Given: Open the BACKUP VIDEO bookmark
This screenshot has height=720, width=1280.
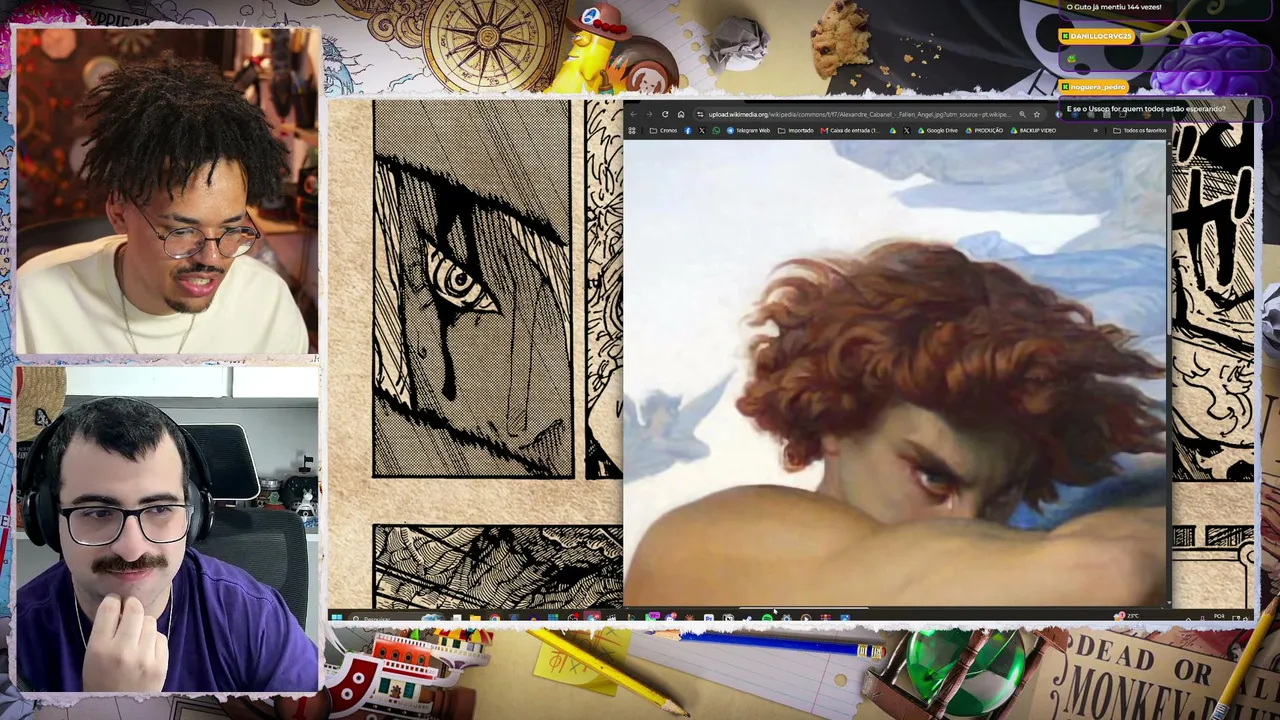Looking at the screenshot, I should (1034, 131).
